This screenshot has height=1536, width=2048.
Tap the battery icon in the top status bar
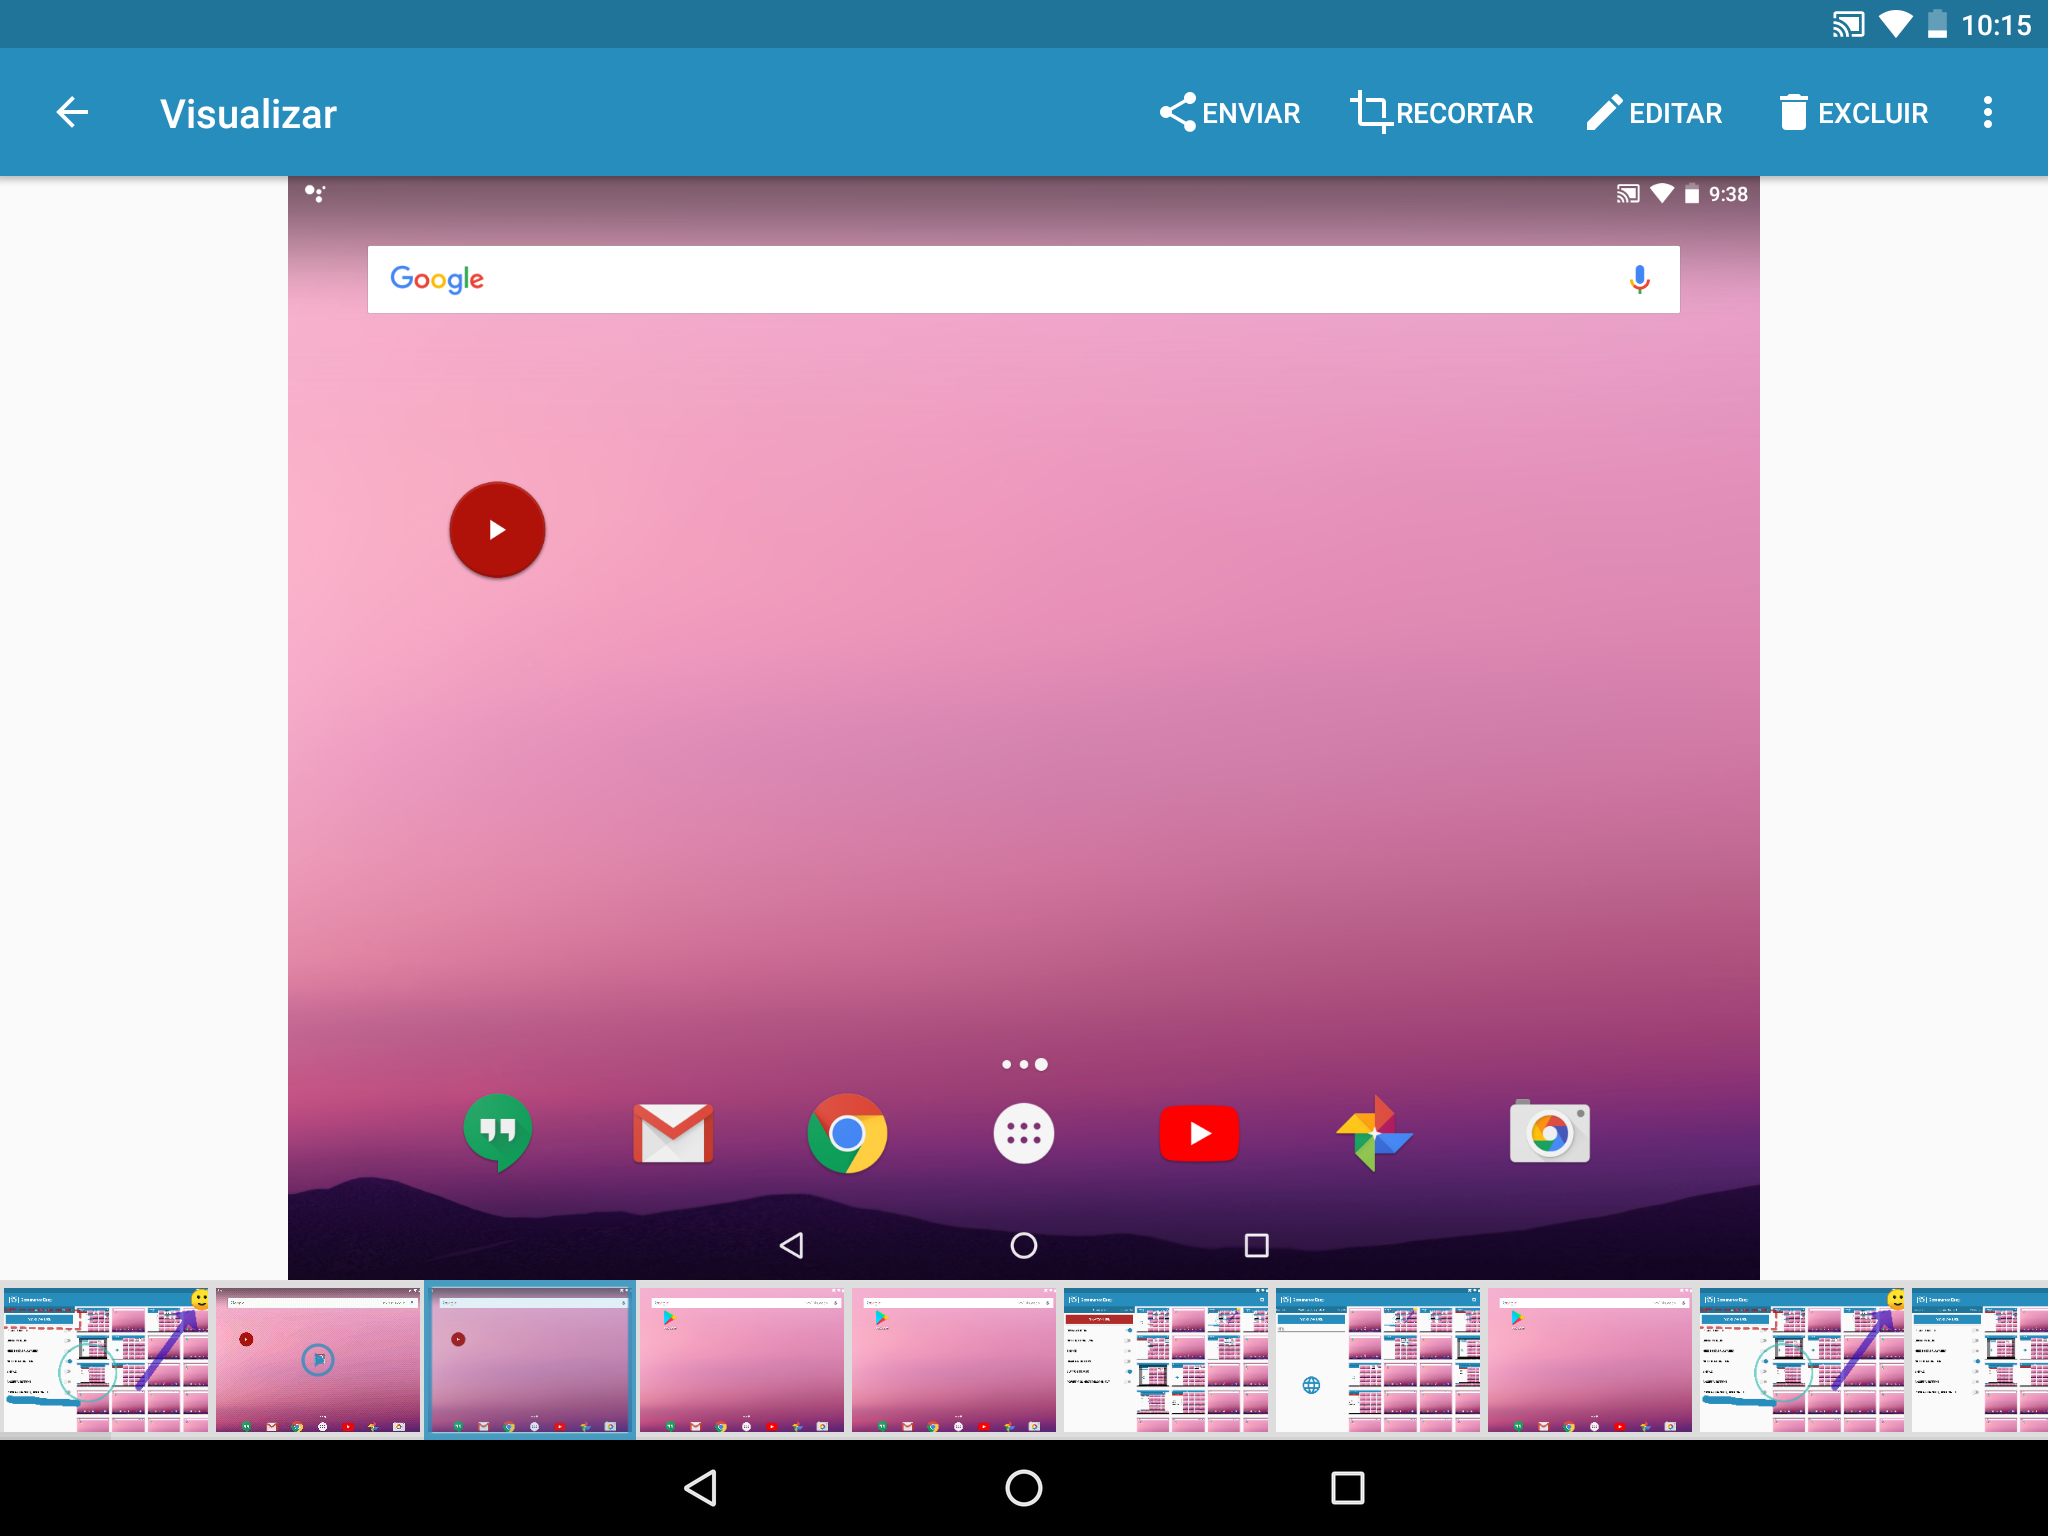1937,24
